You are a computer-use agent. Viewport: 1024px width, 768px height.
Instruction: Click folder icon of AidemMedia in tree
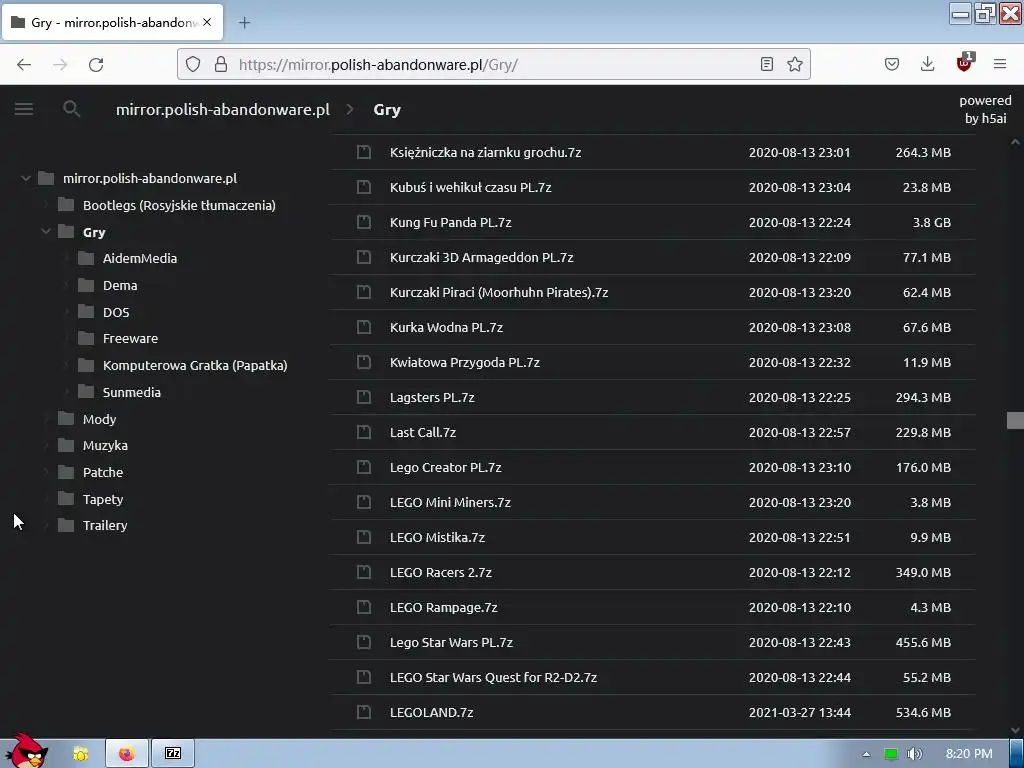(86, 258)
